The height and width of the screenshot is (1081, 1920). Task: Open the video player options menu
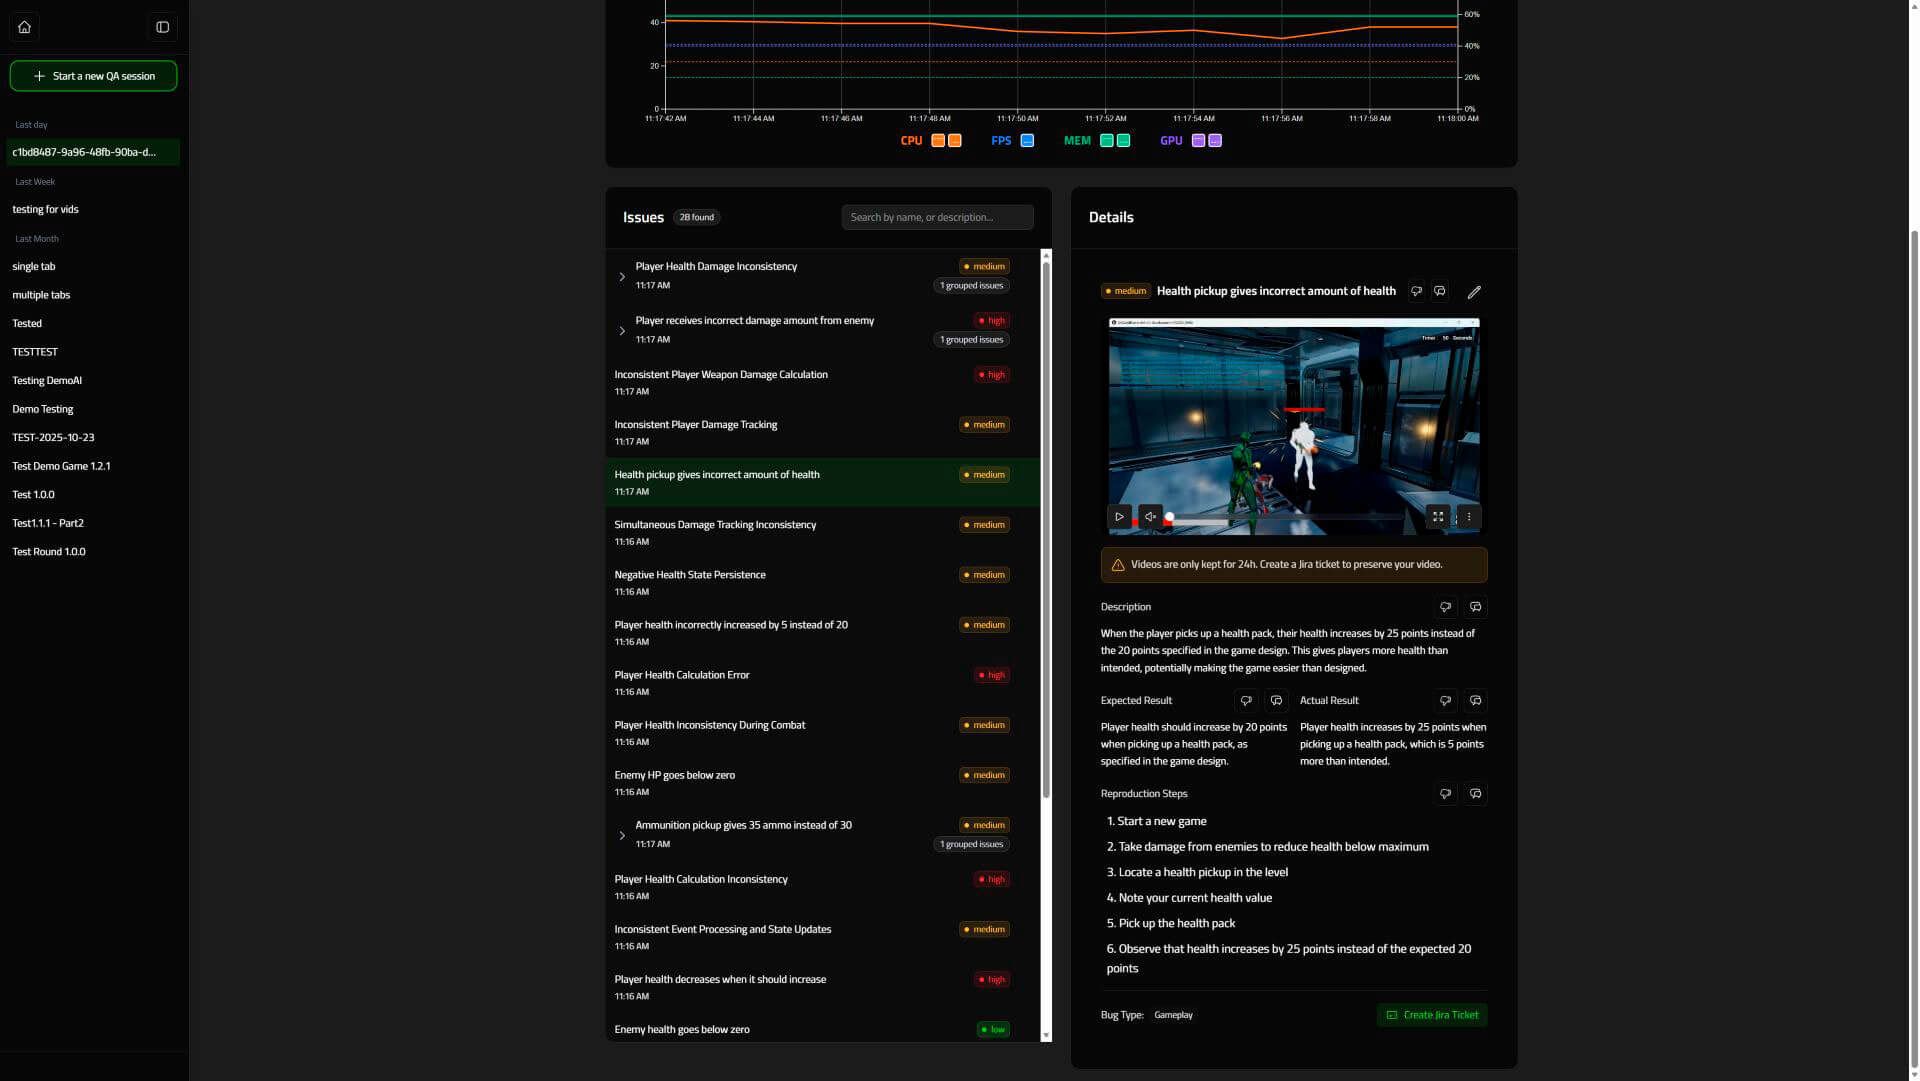(x=1468, y=516)
